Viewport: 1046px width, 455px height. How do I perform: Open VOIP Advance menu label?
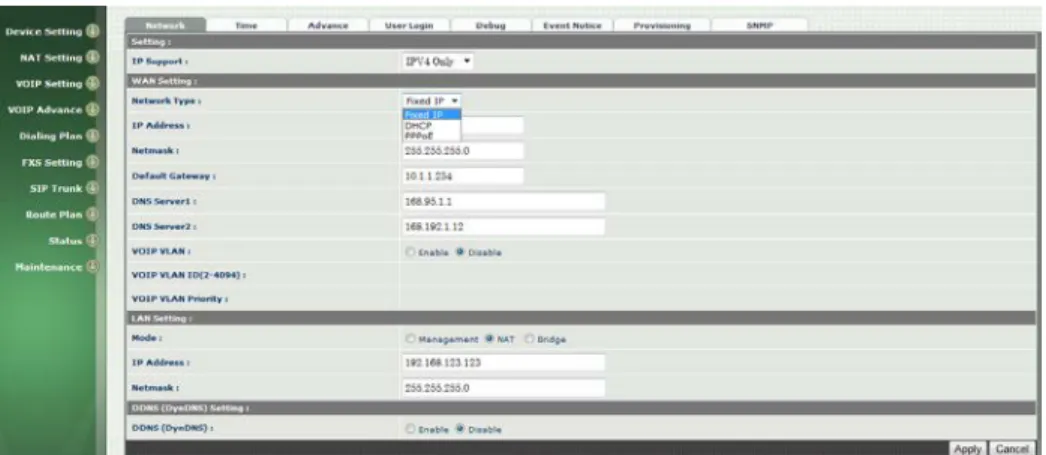[44, 109]
